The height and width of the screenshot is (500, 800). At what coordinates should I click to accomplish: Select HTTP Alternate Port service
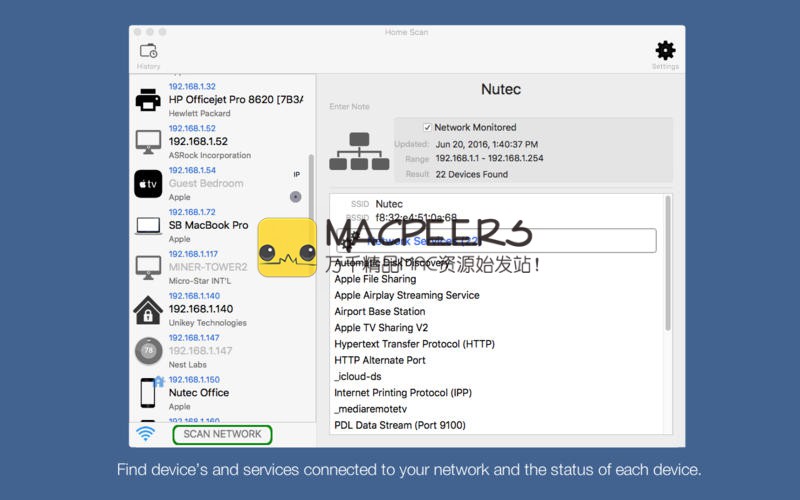coord(380,360)
